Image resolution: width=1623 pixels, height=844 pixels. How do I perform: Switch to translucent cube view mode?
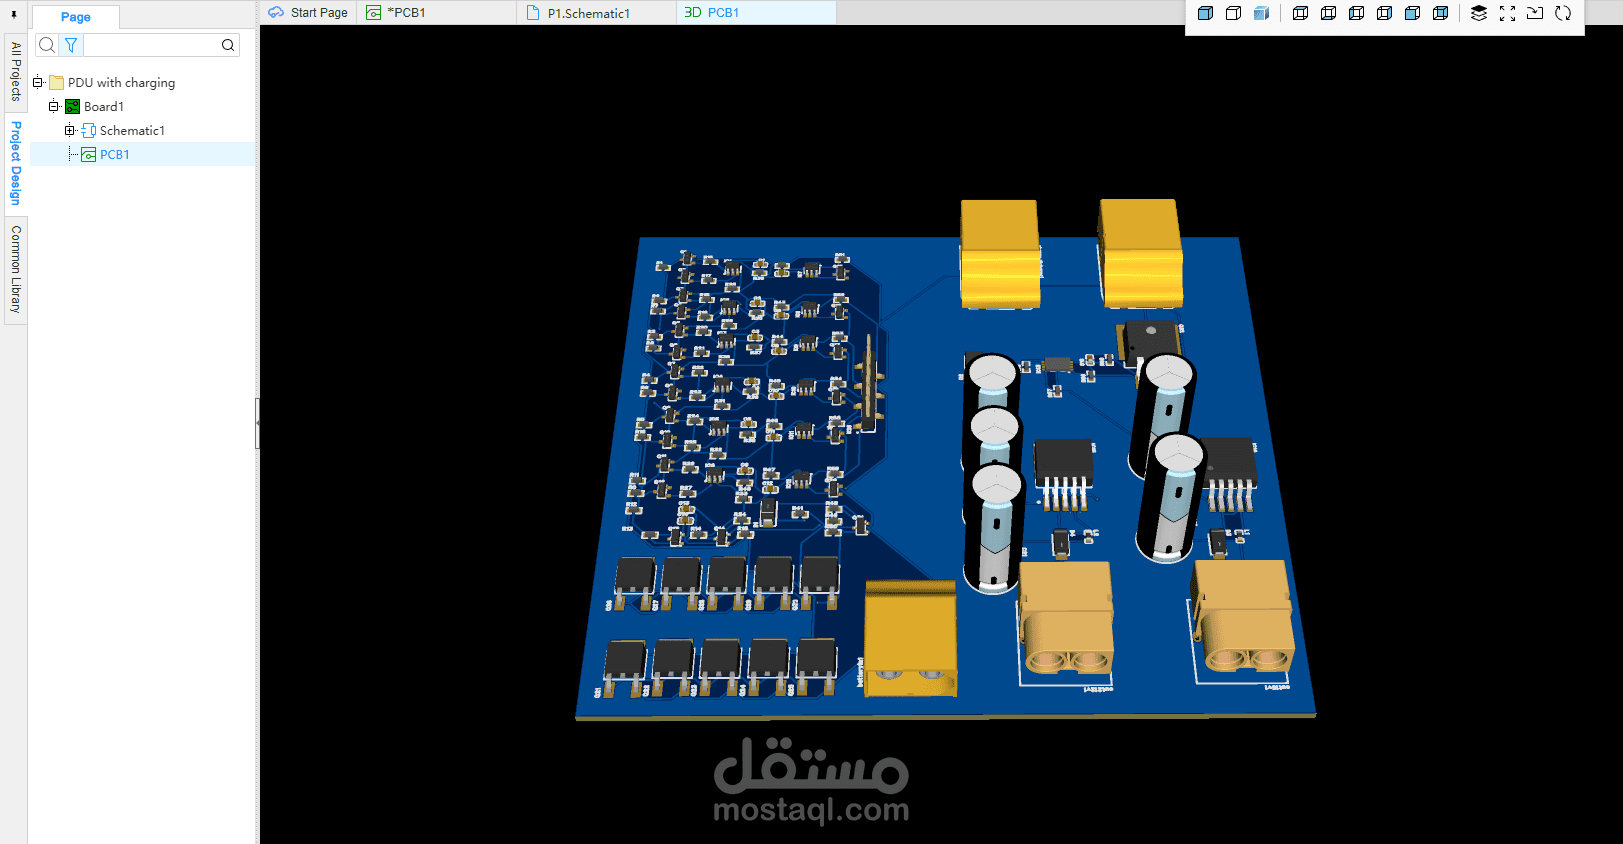[1261, 13]
